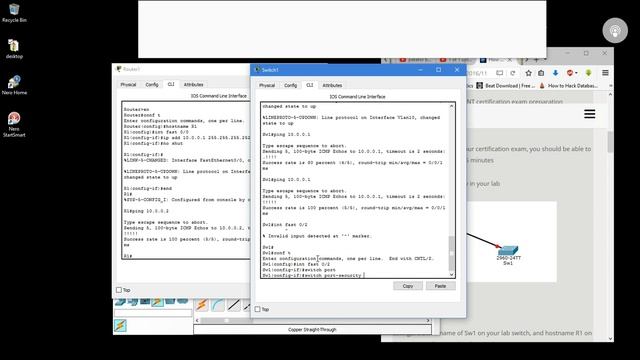Click Firefox page scrollbar down arrow
Viewport: 640px width, 360px height.
click(x=611, y=338)
